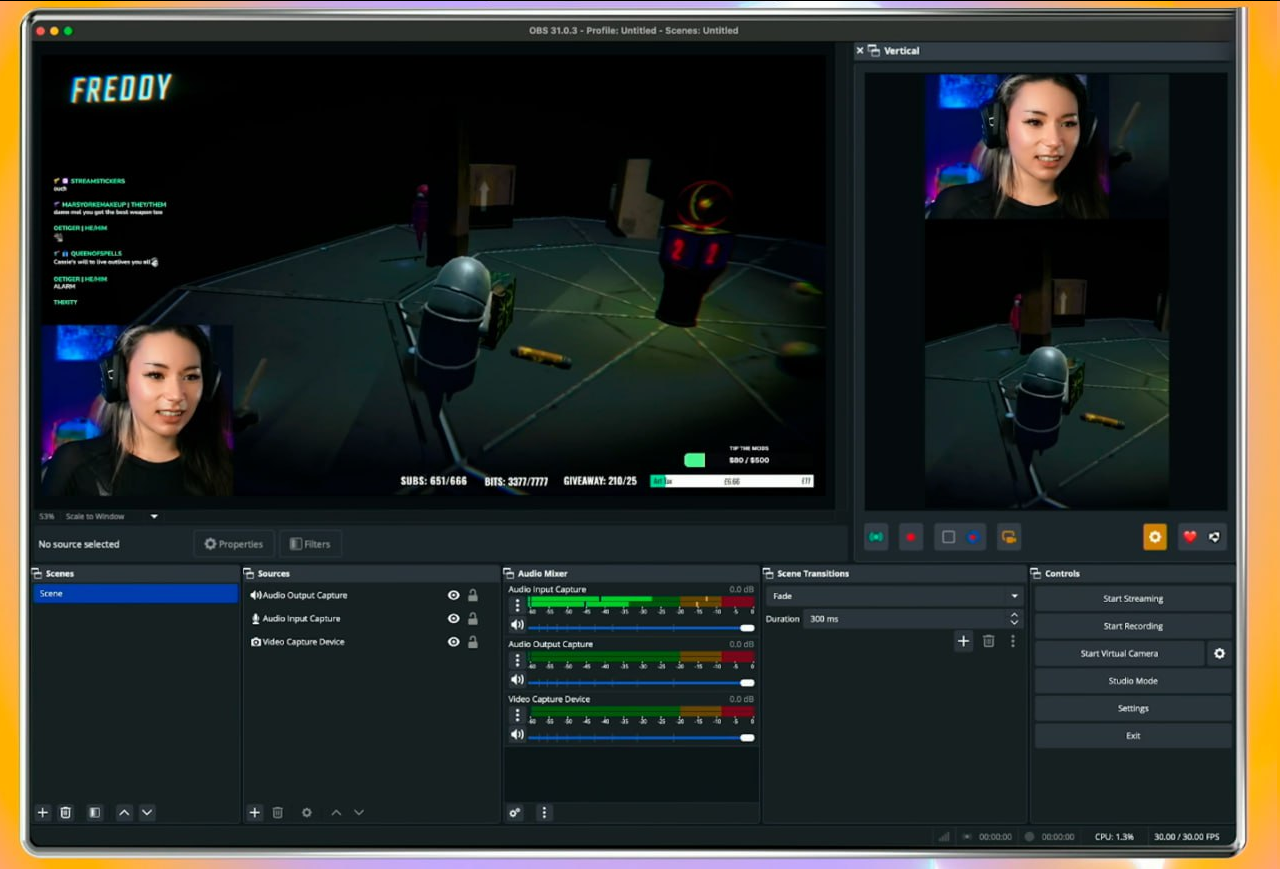Toggle lock on Audio Input Capture source

[x=473, y=619]
